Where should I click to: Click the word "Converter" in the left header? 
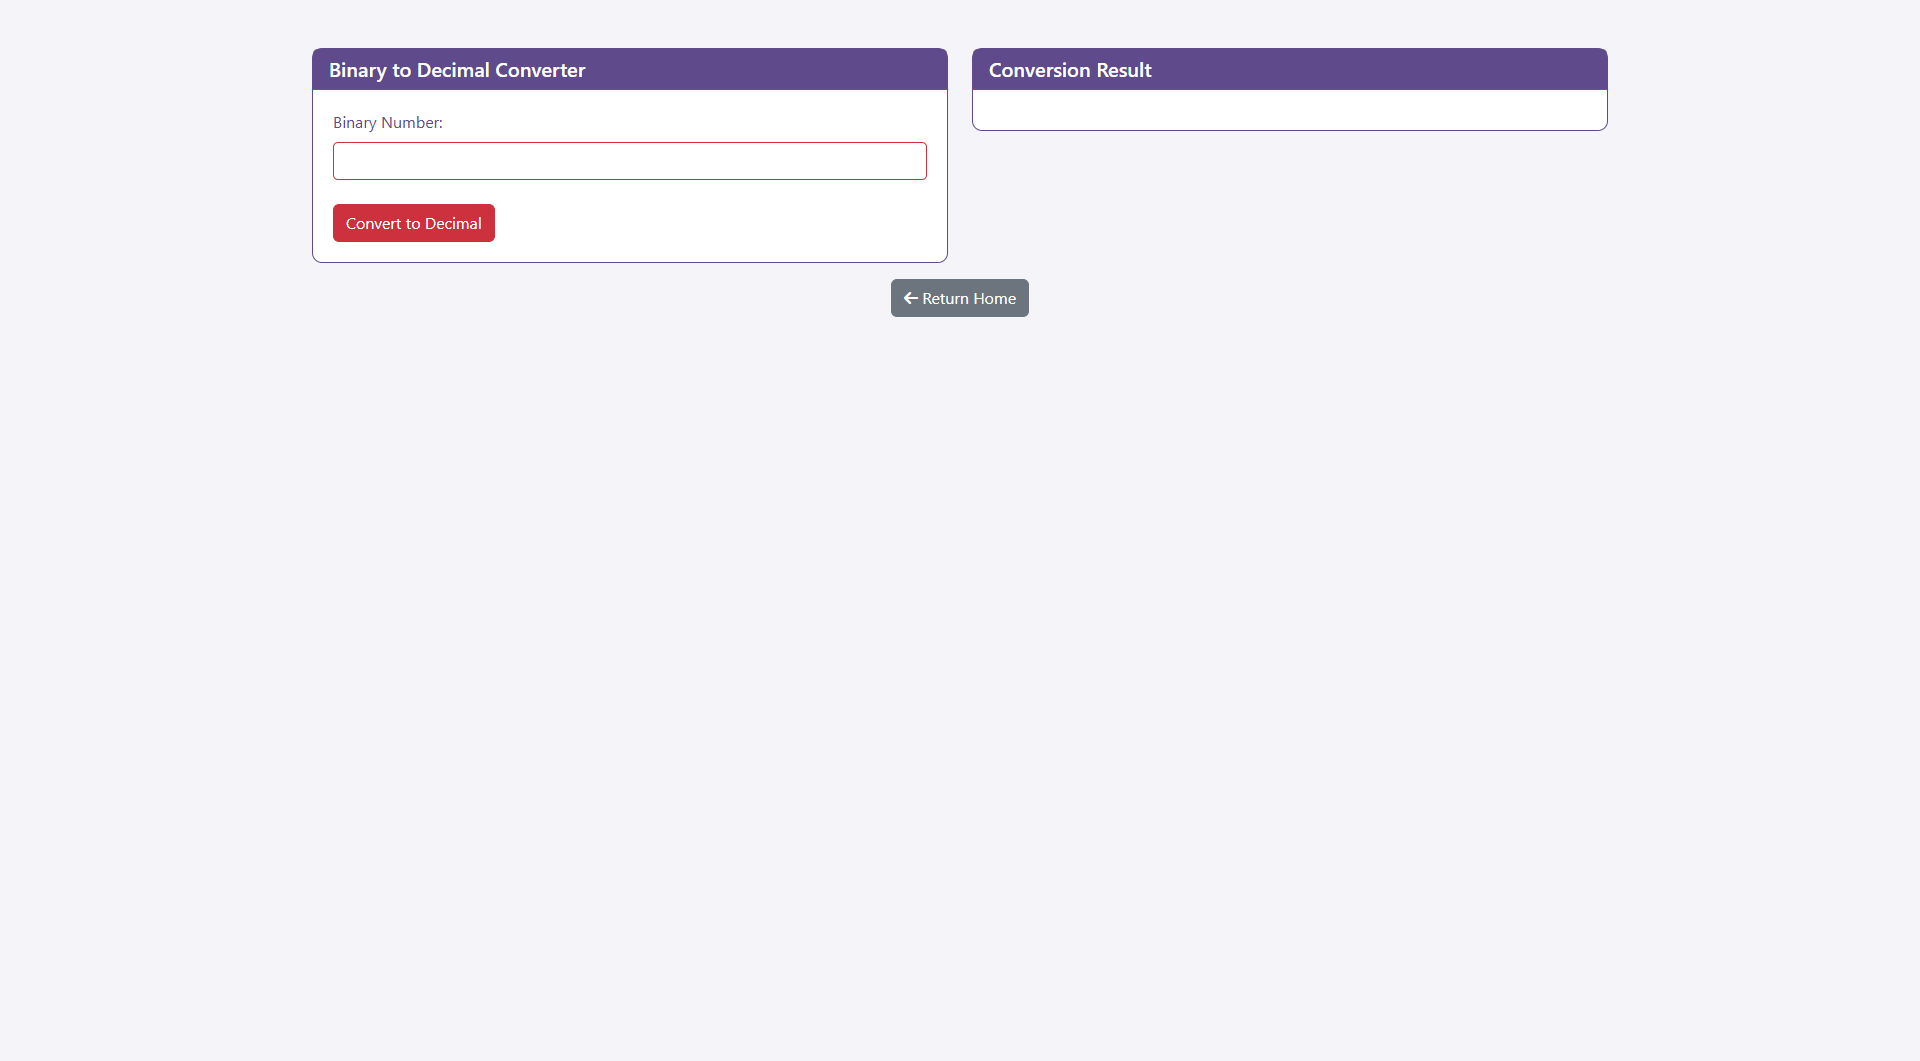coord(540,70)
